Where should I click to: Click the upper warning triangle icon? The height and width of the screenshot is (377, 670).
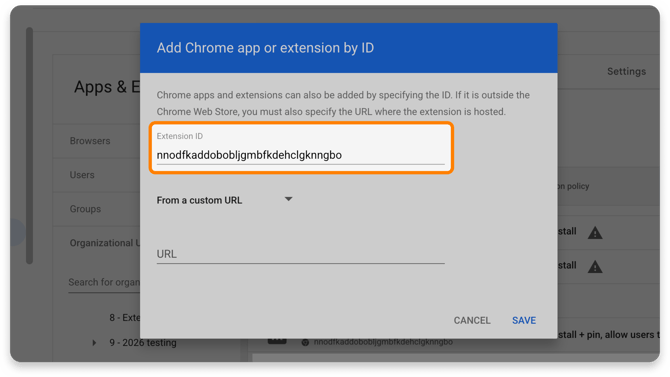[595, 233]
